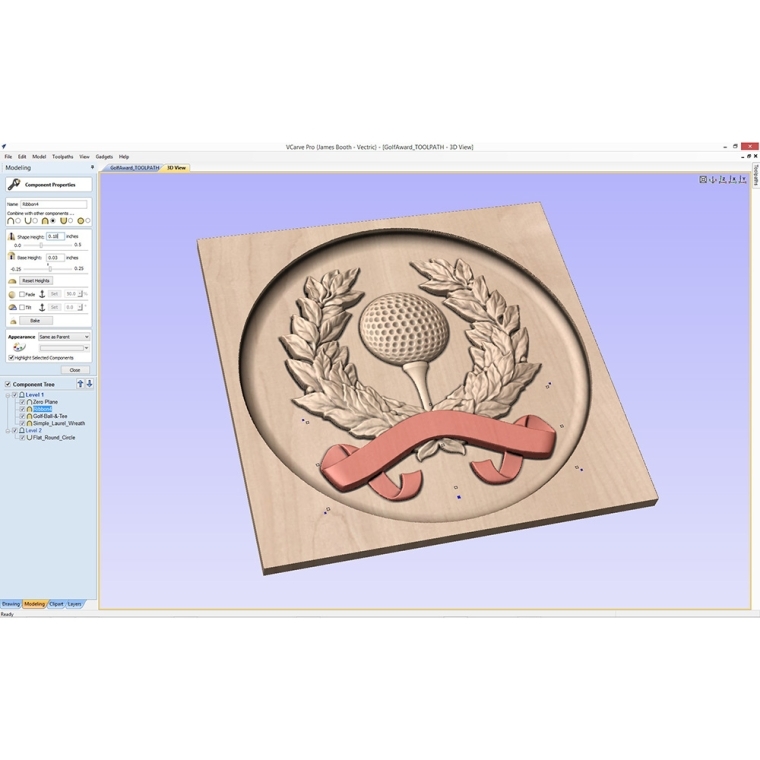View down the Z axis
The height and width of the screenshot is (760, 760).
(723, 180)
